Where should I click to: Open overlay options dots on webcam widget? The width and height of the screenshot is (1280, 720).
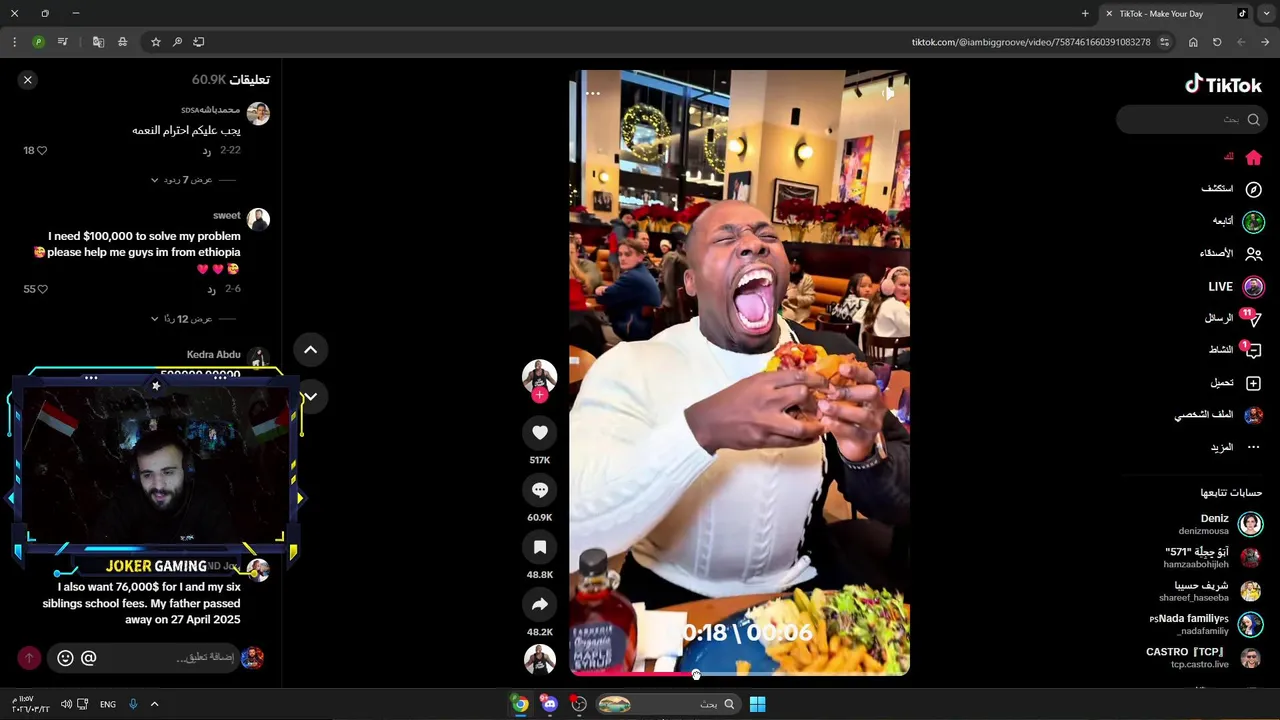pos(91,378)
